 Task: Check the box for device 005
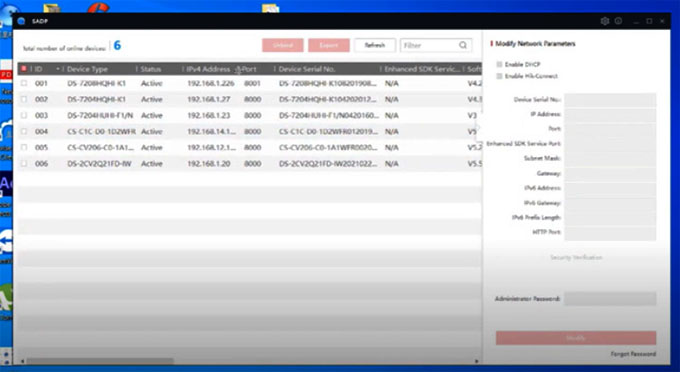pyautogui.click(x=24, y=147)
